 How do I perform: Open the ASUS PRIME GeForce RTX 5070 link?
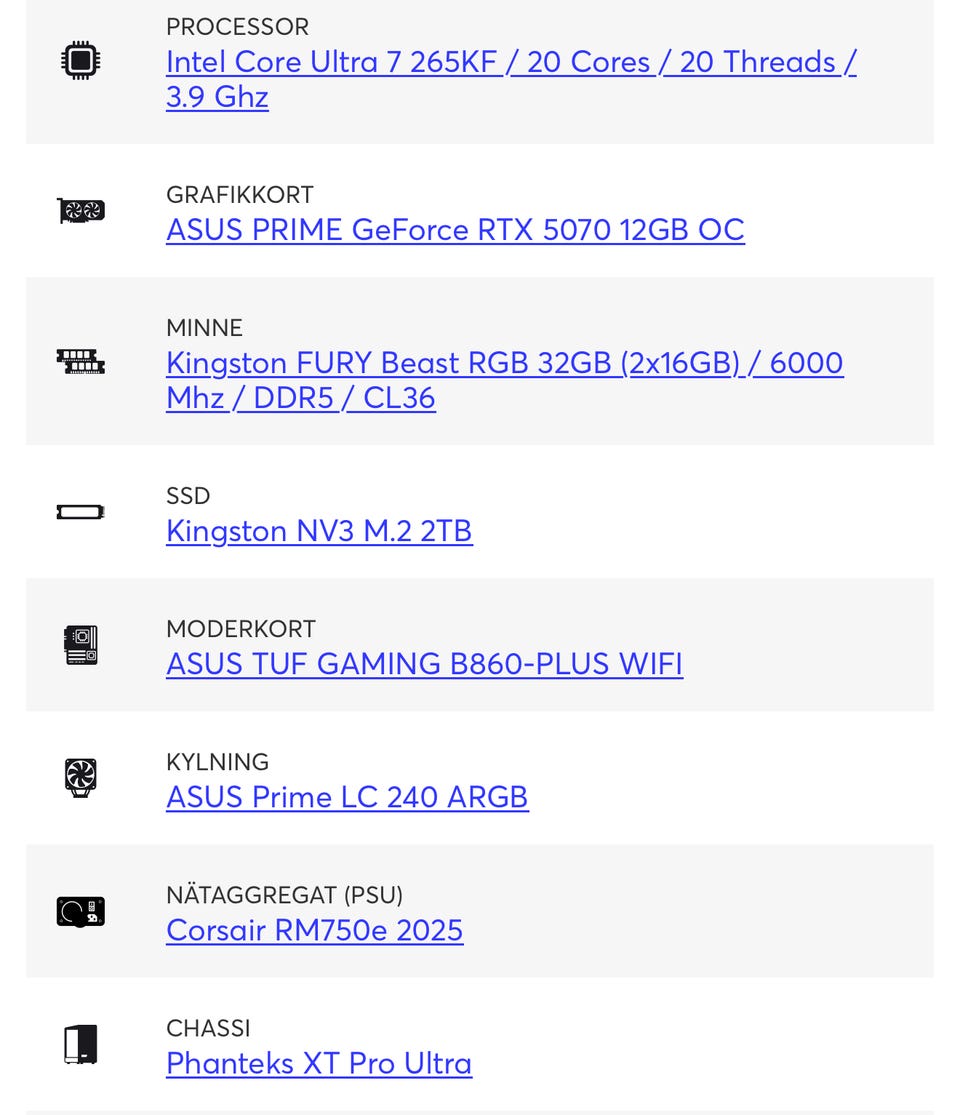[x=455, y=230]
